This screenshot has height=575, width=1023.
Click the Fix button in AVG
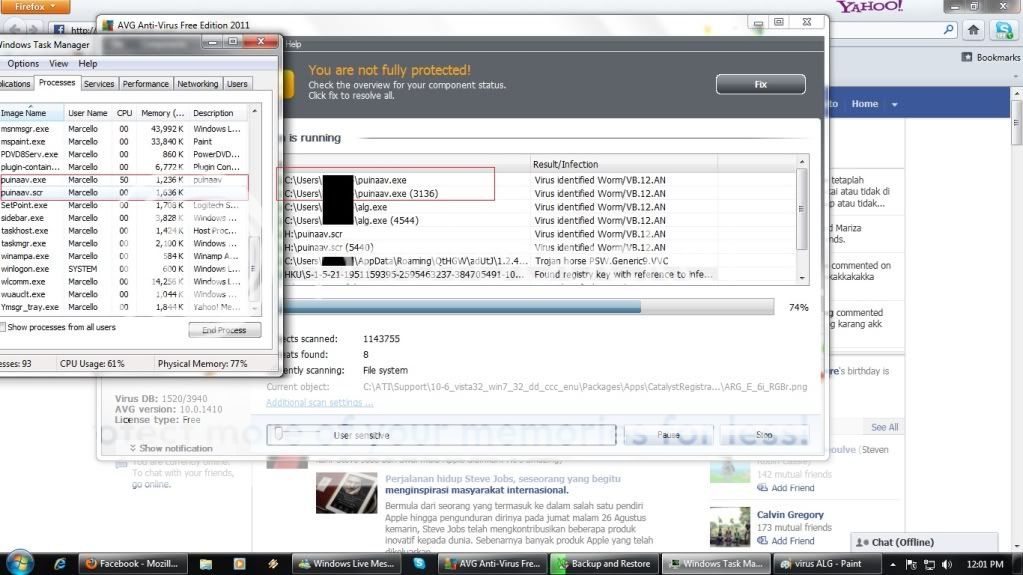tap(760, 84)
